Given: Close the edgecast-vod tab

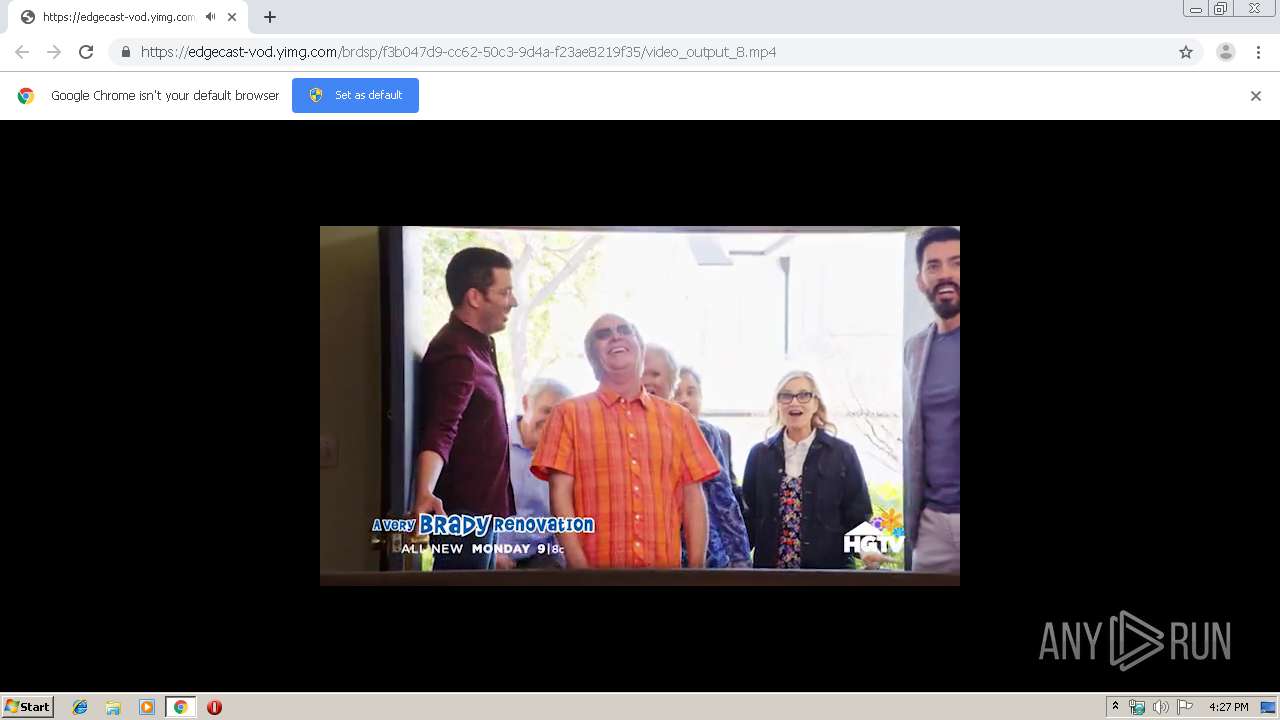Looking at the screenshot, I should [x=232, y=17].
